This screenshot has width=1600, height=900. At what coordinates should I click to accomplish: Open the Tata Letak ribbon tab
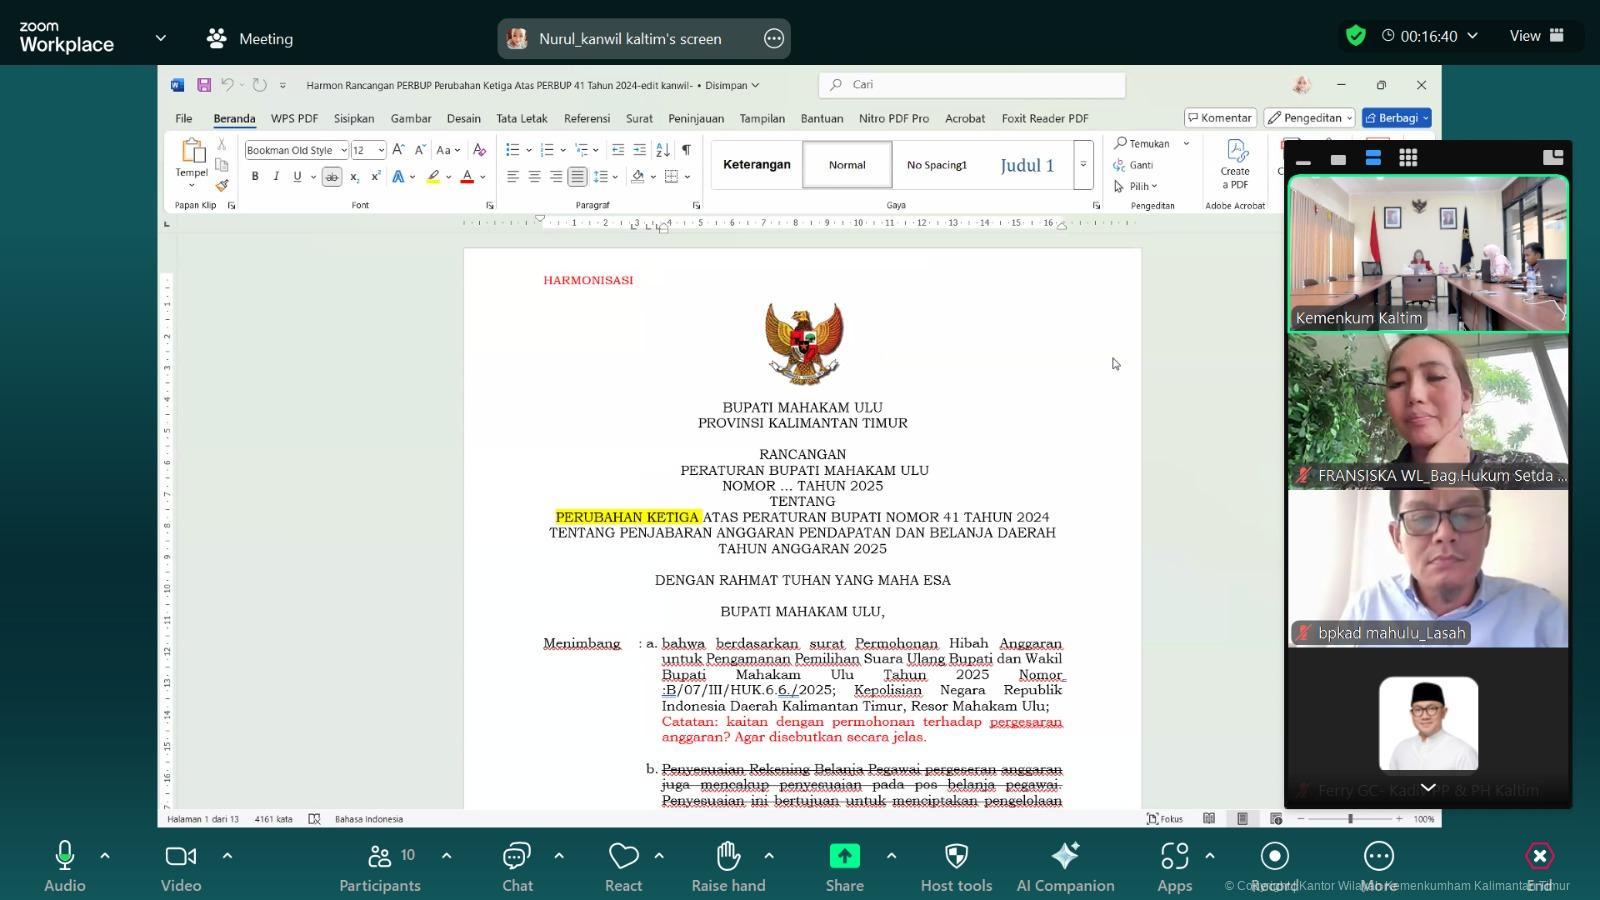pos(521,118)
